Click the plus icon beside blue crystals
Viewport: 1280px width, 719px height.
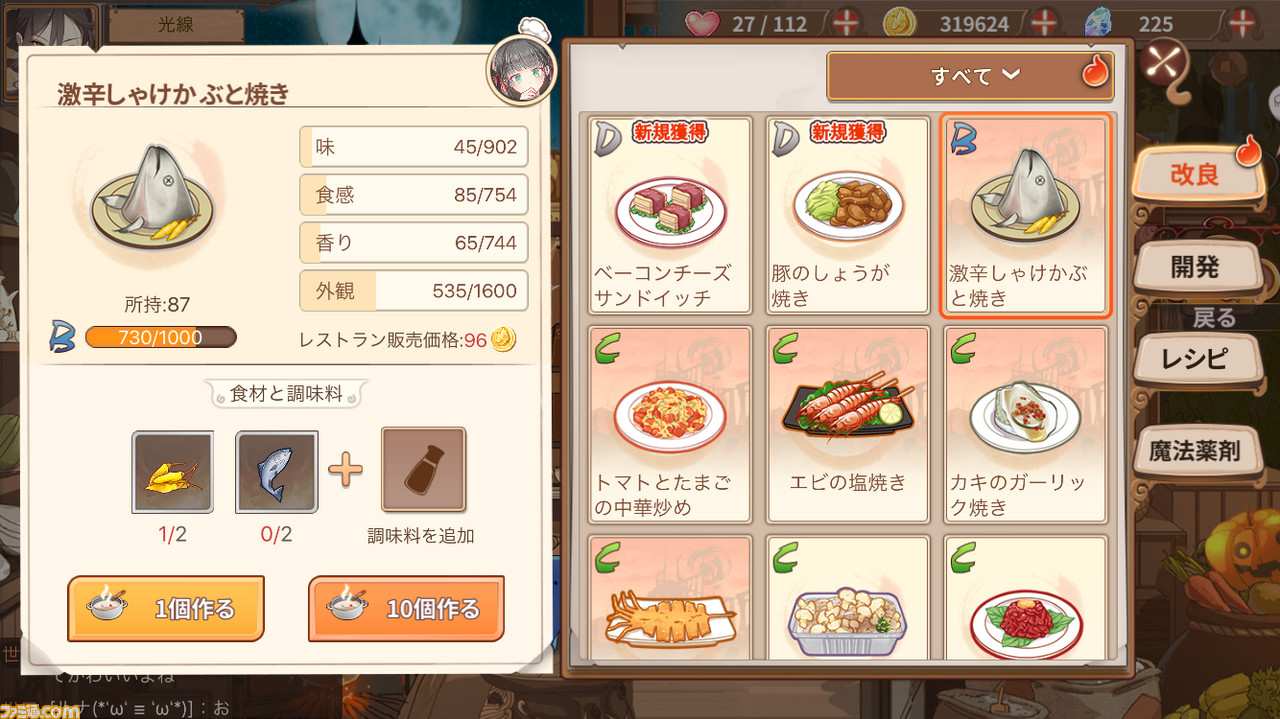(x=1243, y=22)
